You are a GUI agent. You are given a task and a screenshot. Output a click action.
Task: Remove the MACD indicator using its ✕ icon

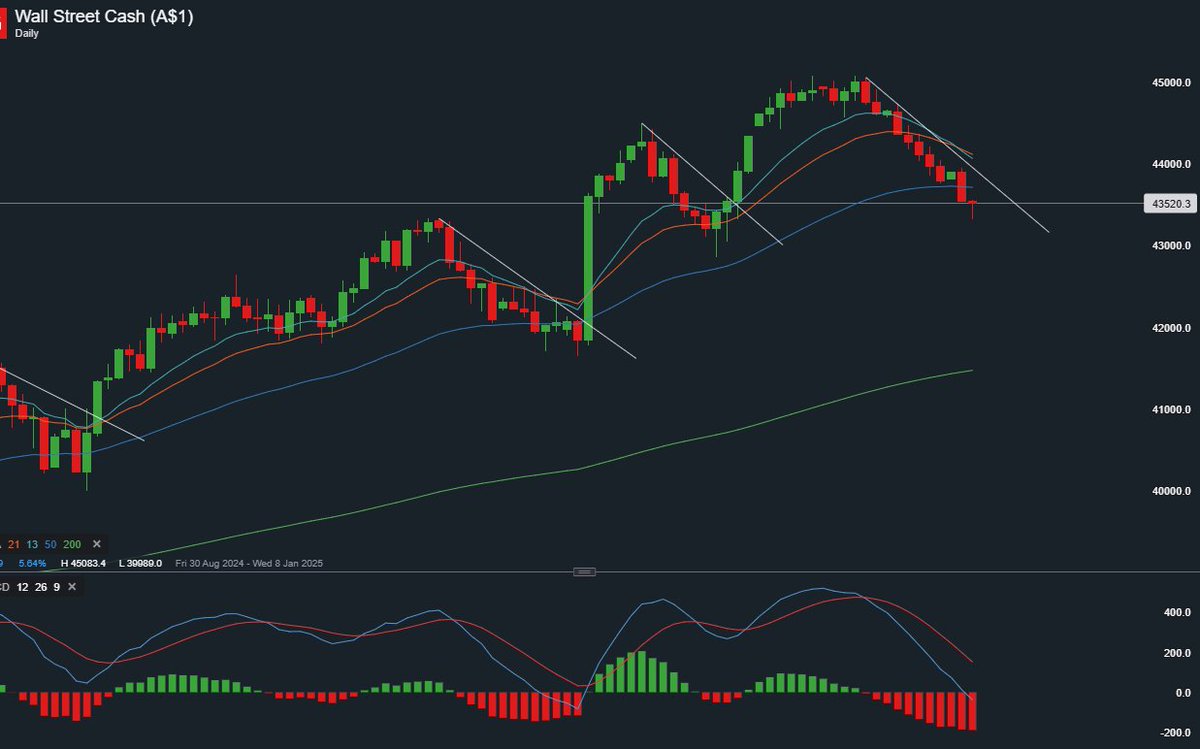pos(70,587)
